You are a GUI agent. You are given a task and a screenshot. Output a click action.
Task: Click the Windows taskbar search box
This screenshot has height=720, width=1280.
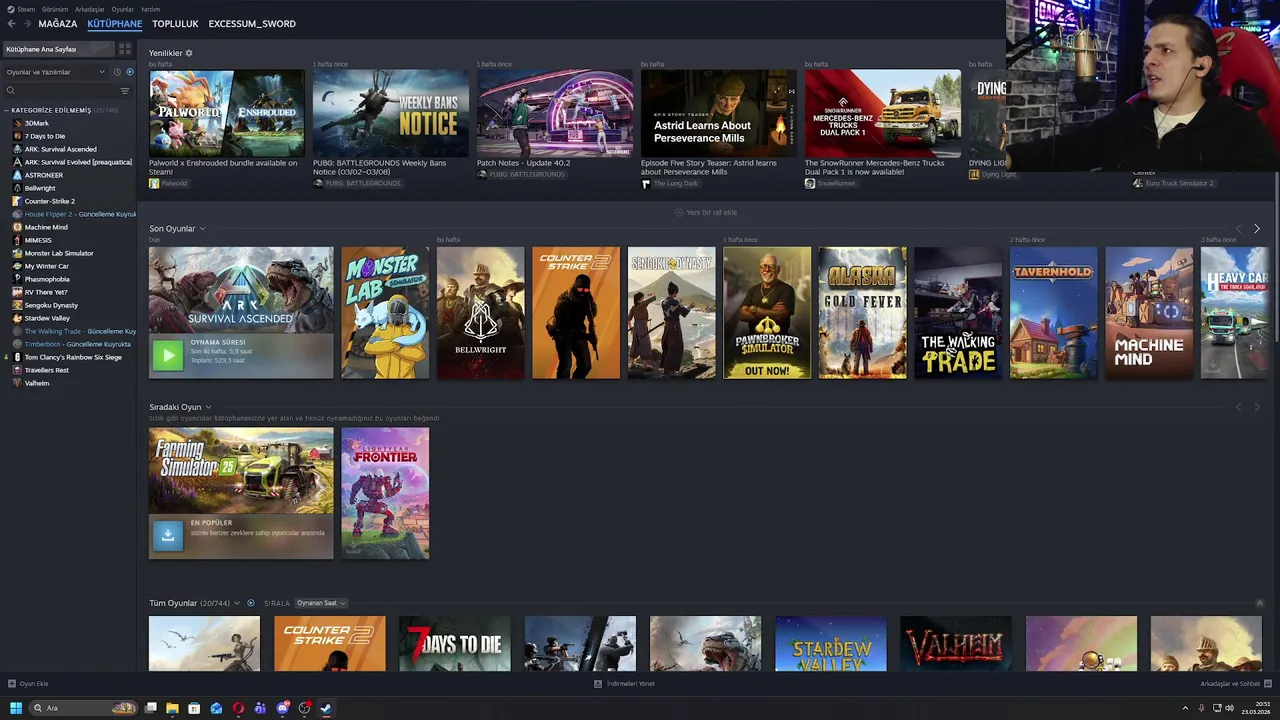tap(83, 708)
